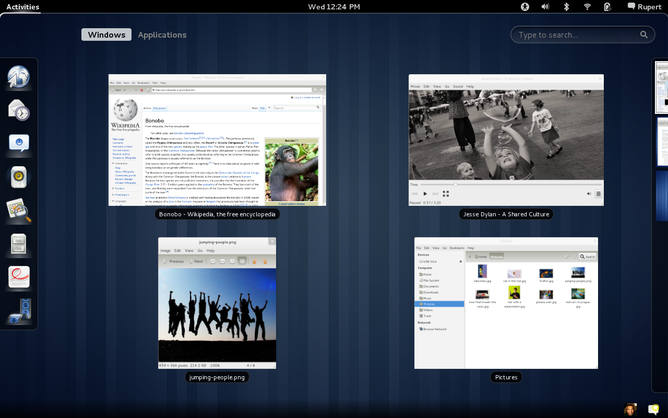
Task: Click the battery power indicator
Action: 607,6
